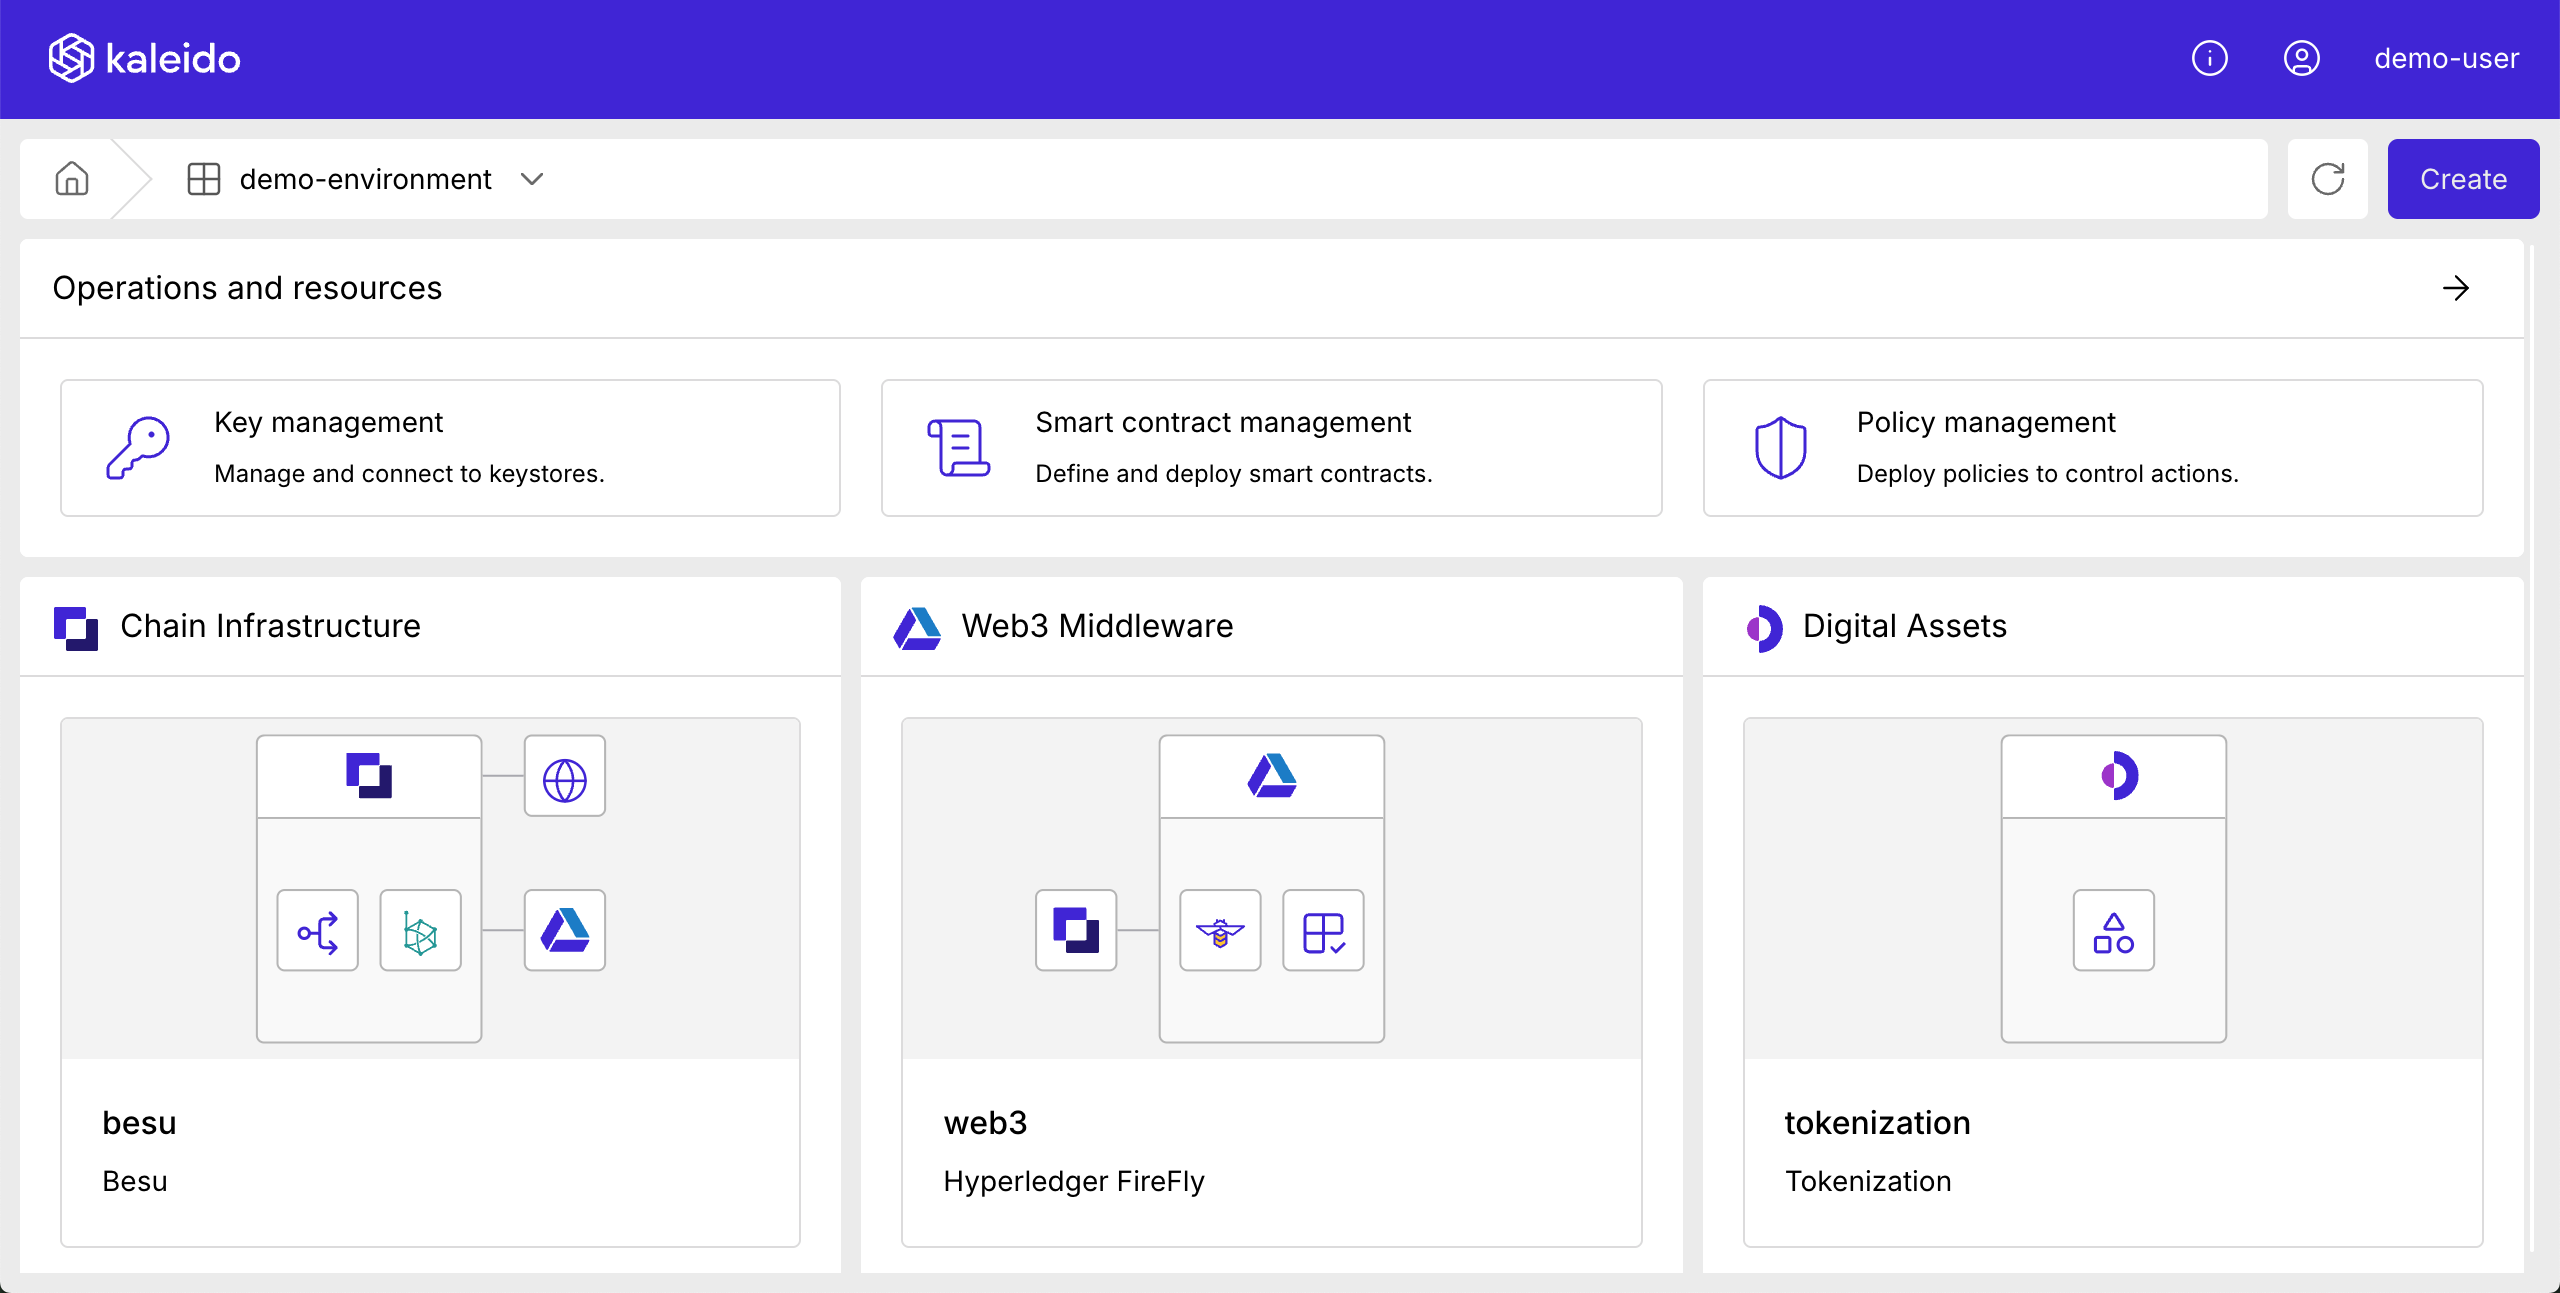Click the Digital Assets heading text
The height and width of the screenshot is (1293, 2560).
pyautogui.click(x=1904, y=626)
